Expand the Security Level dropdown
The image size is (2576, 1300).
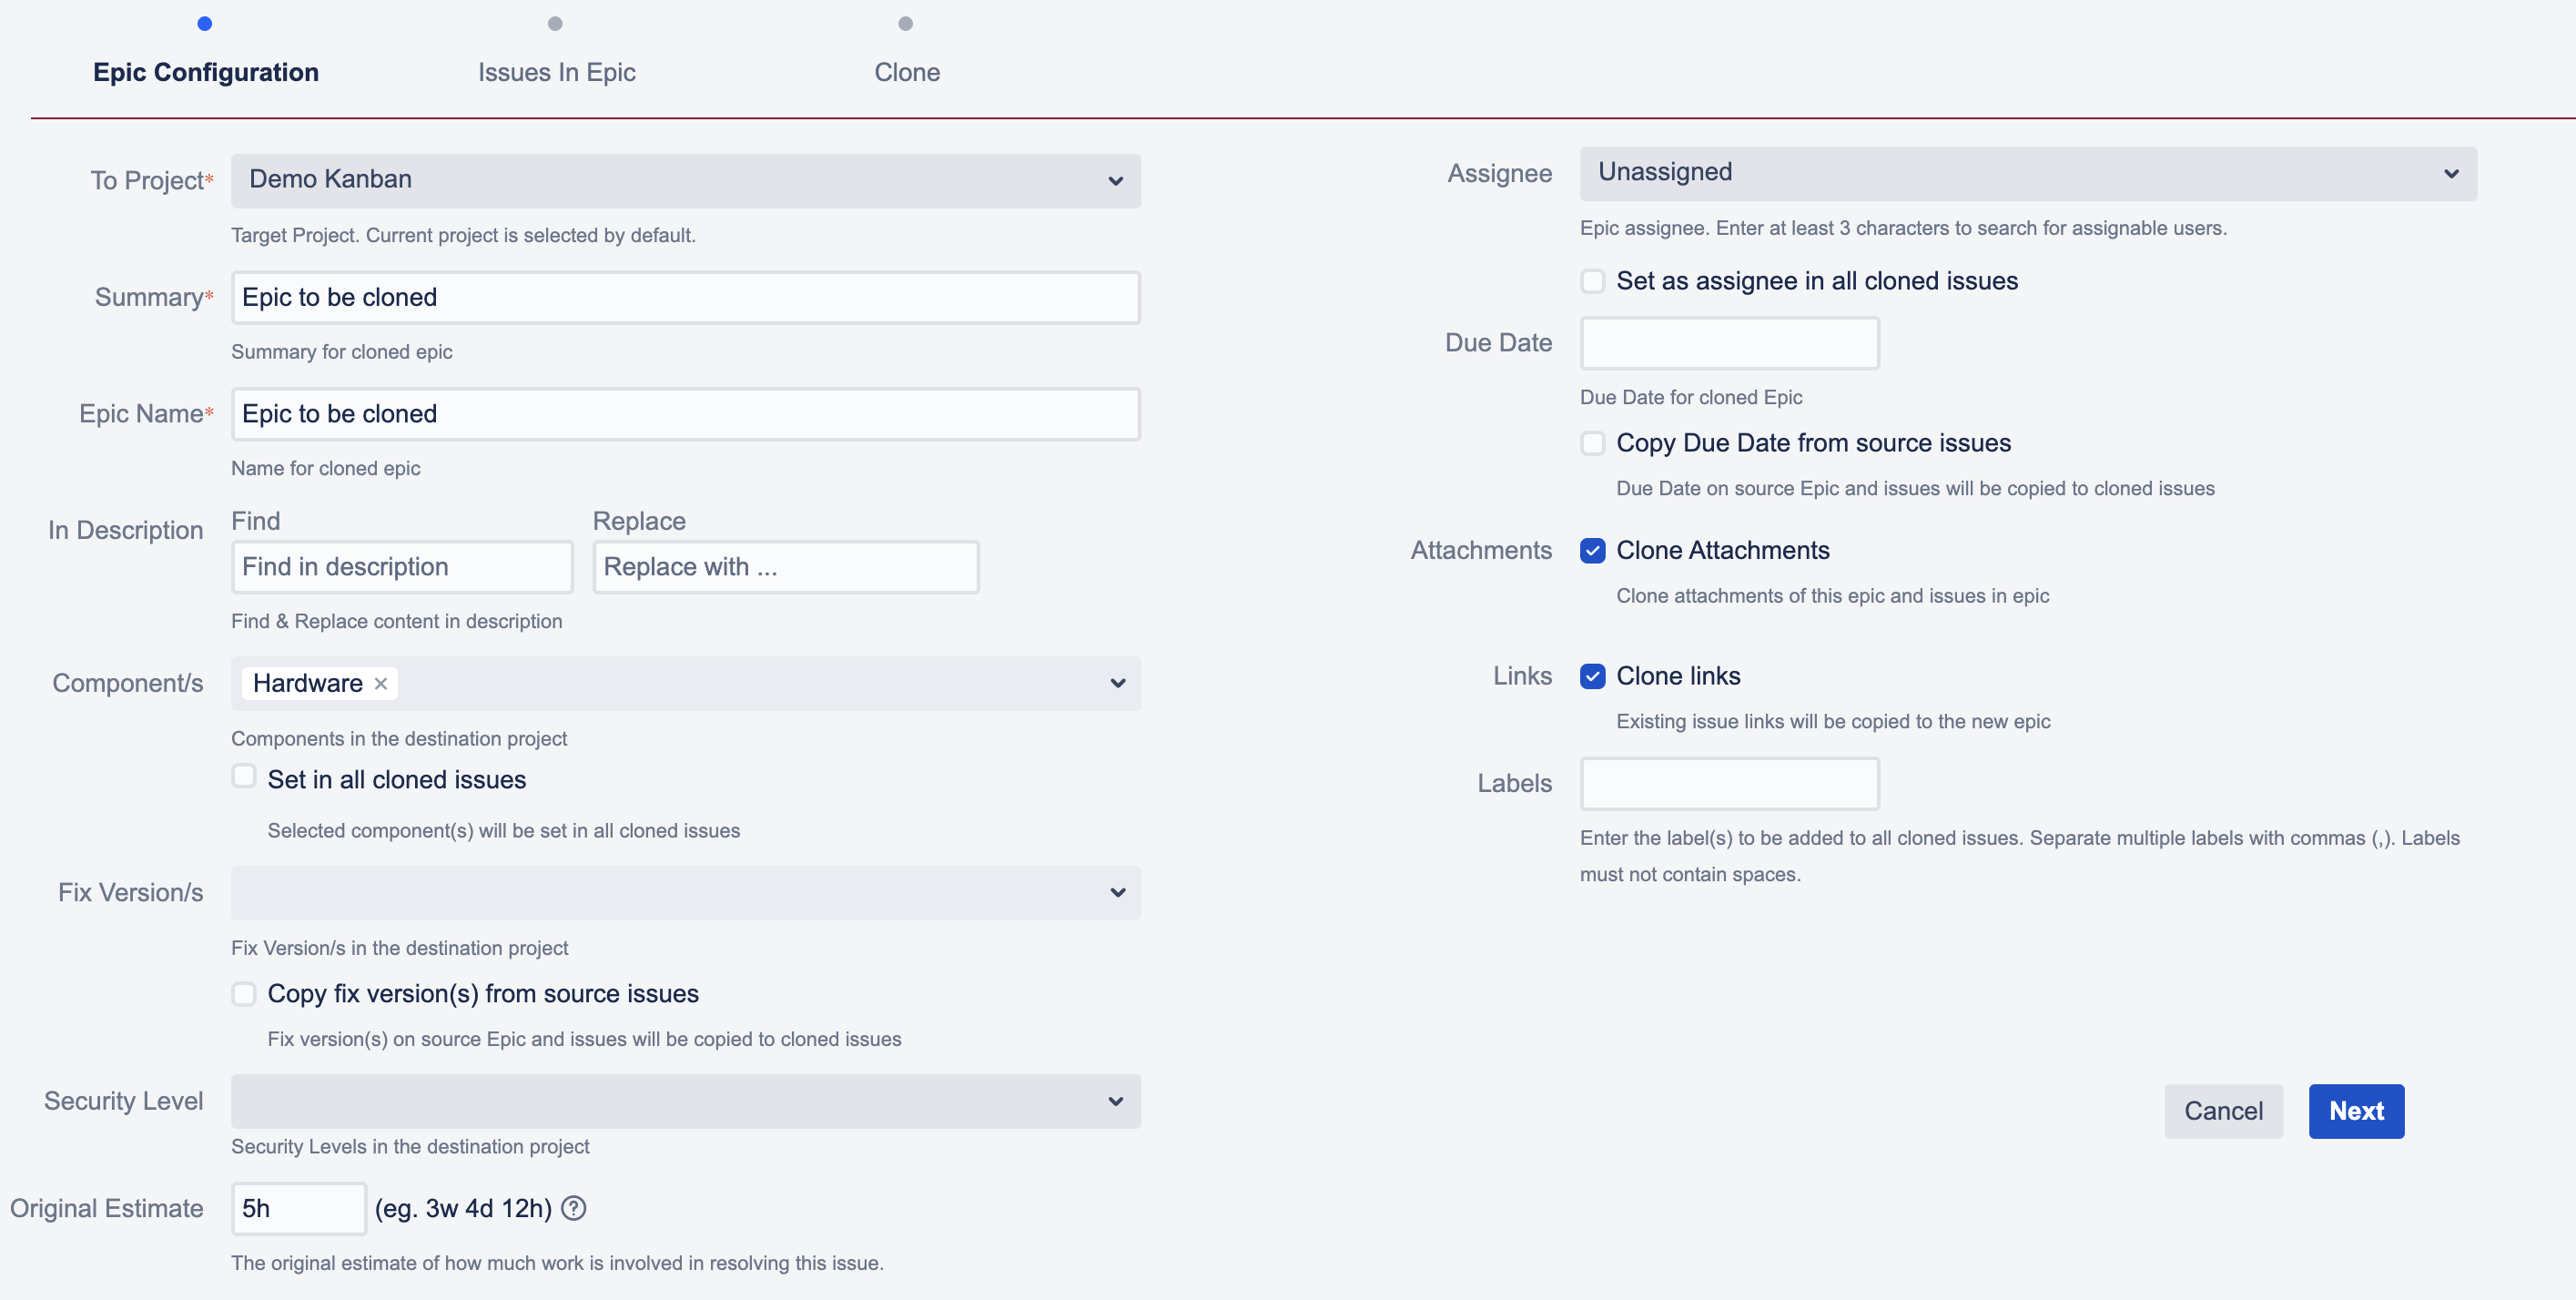coord(685,1102)
